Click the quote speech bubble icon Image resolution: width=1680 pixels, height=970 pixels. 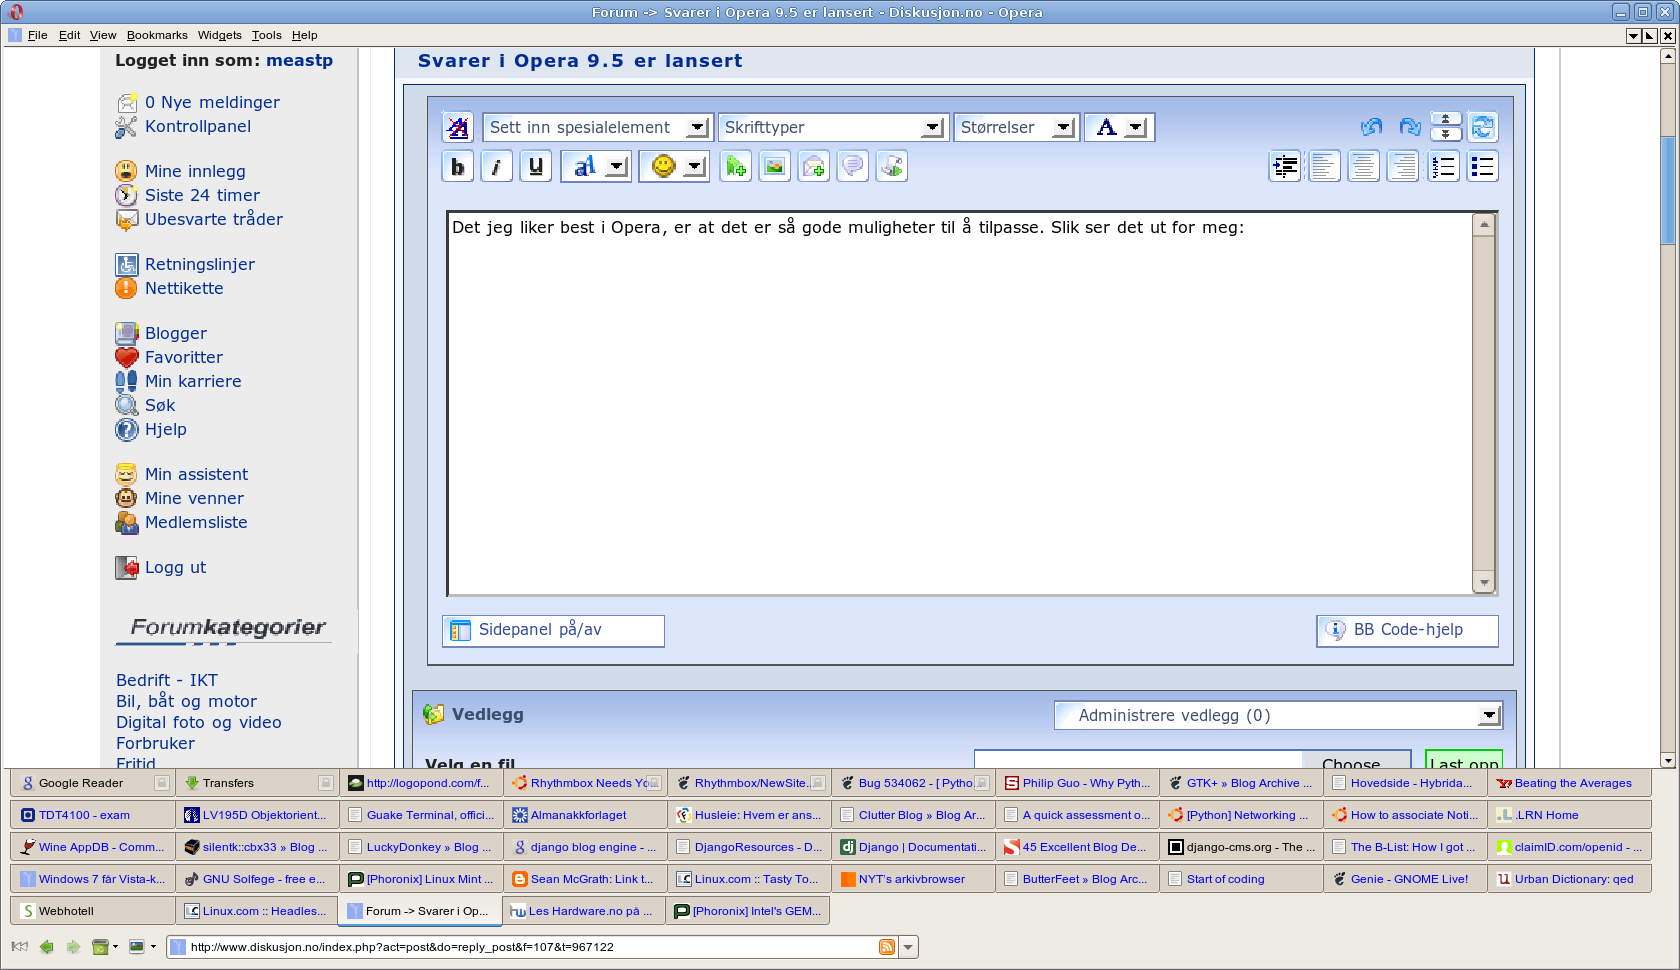tap(852, 166)
